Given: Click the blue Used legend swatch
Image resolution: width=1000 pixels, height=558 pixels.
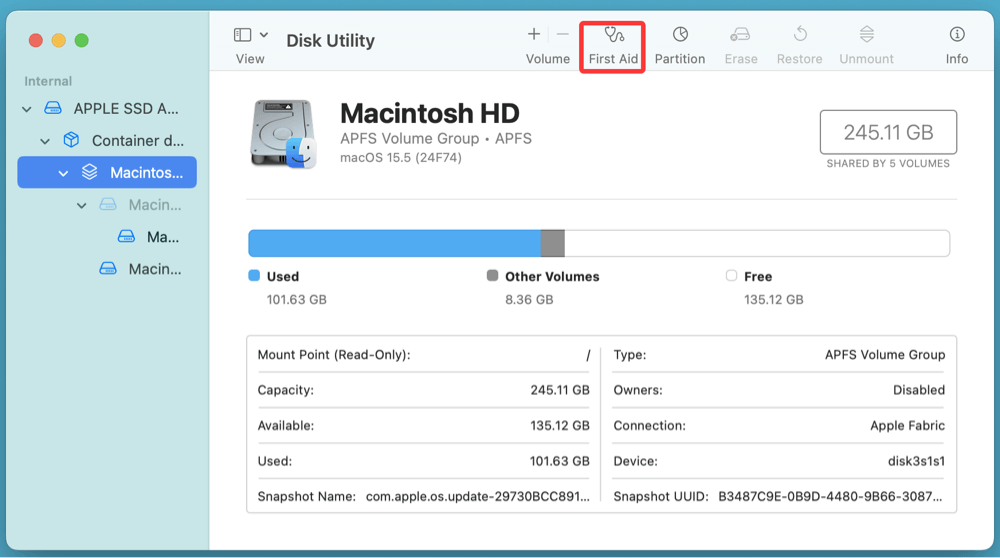Looking at the screenshot, I should tap(254, 275).
